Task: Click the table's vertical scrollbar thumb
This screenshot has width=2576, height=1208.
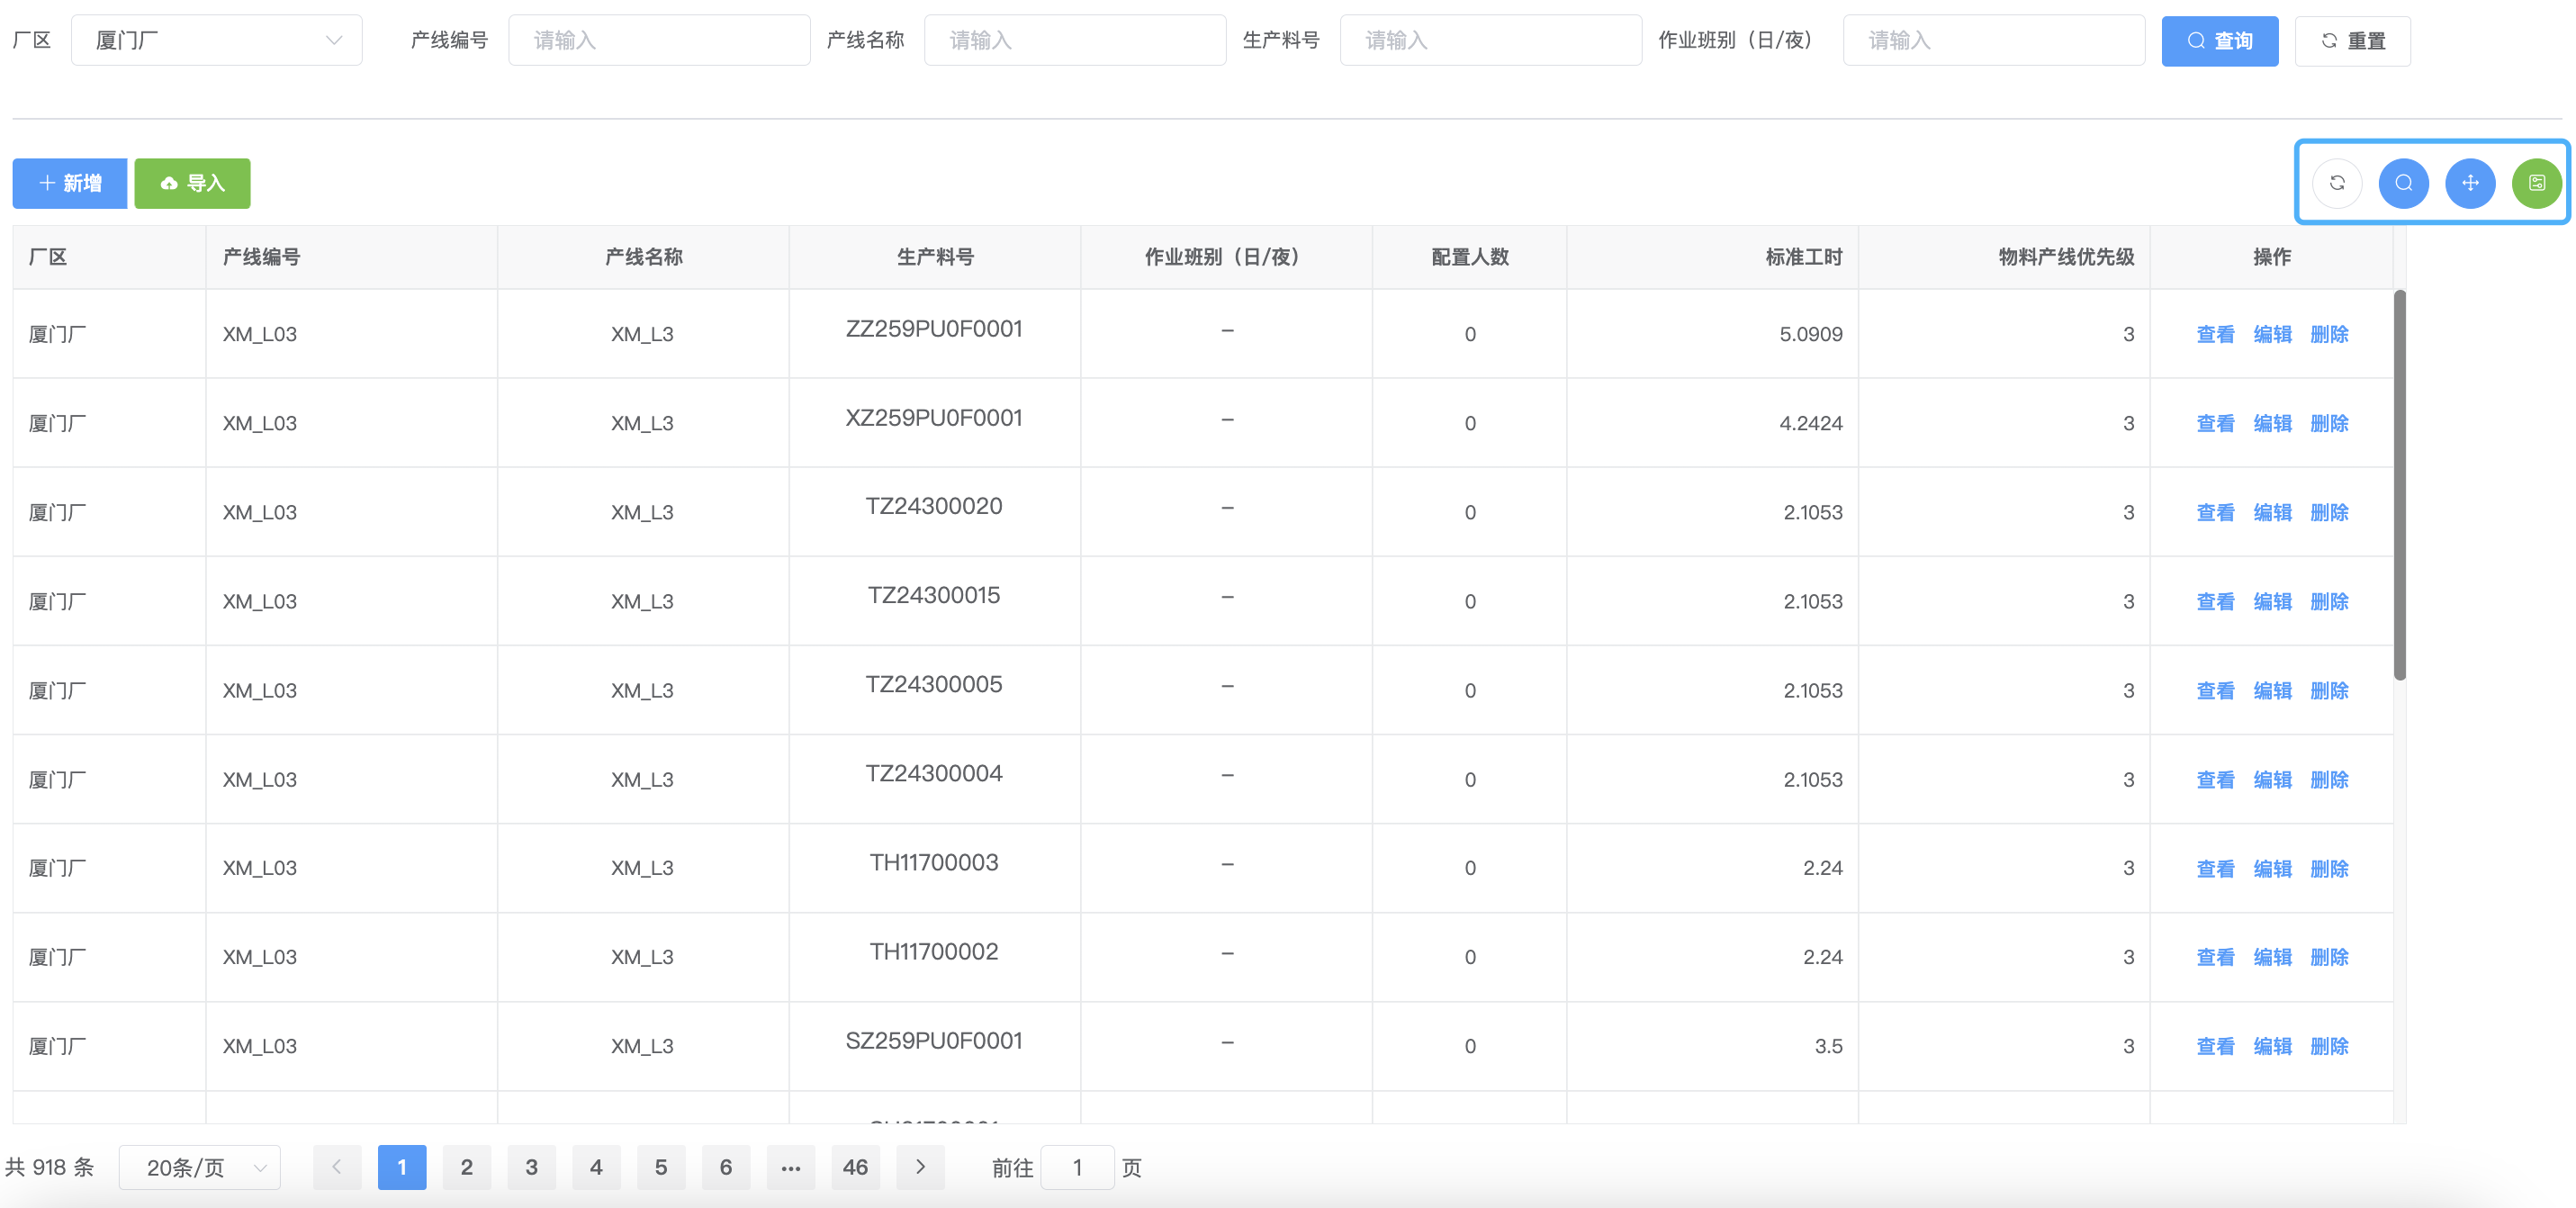Action: pyautogui.click(x=2399, y=485)
